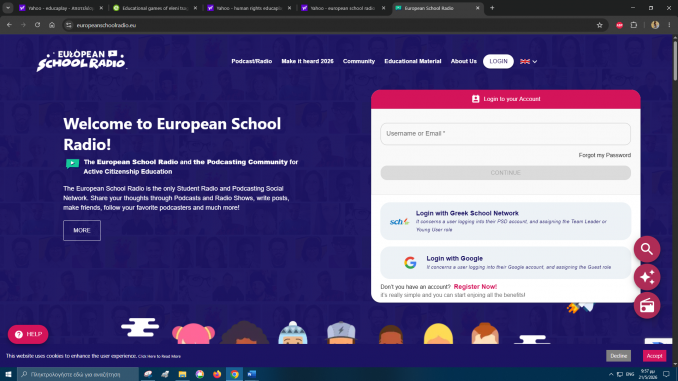Open the radio player floating button
This screenshot has width=678, height=381.
[x=647, y=306]
